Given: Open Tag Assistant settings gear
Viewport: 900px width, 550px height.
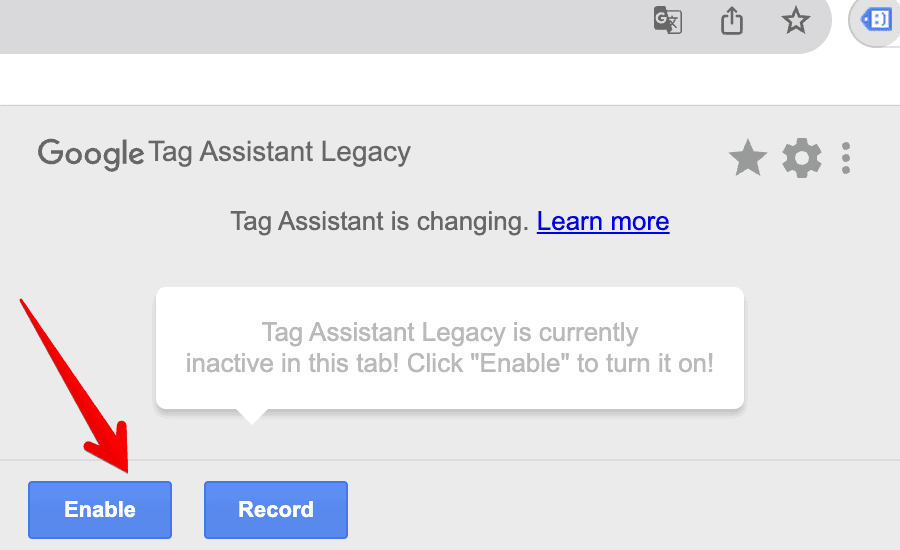Looking at the screenshot, I should (801, 158).
